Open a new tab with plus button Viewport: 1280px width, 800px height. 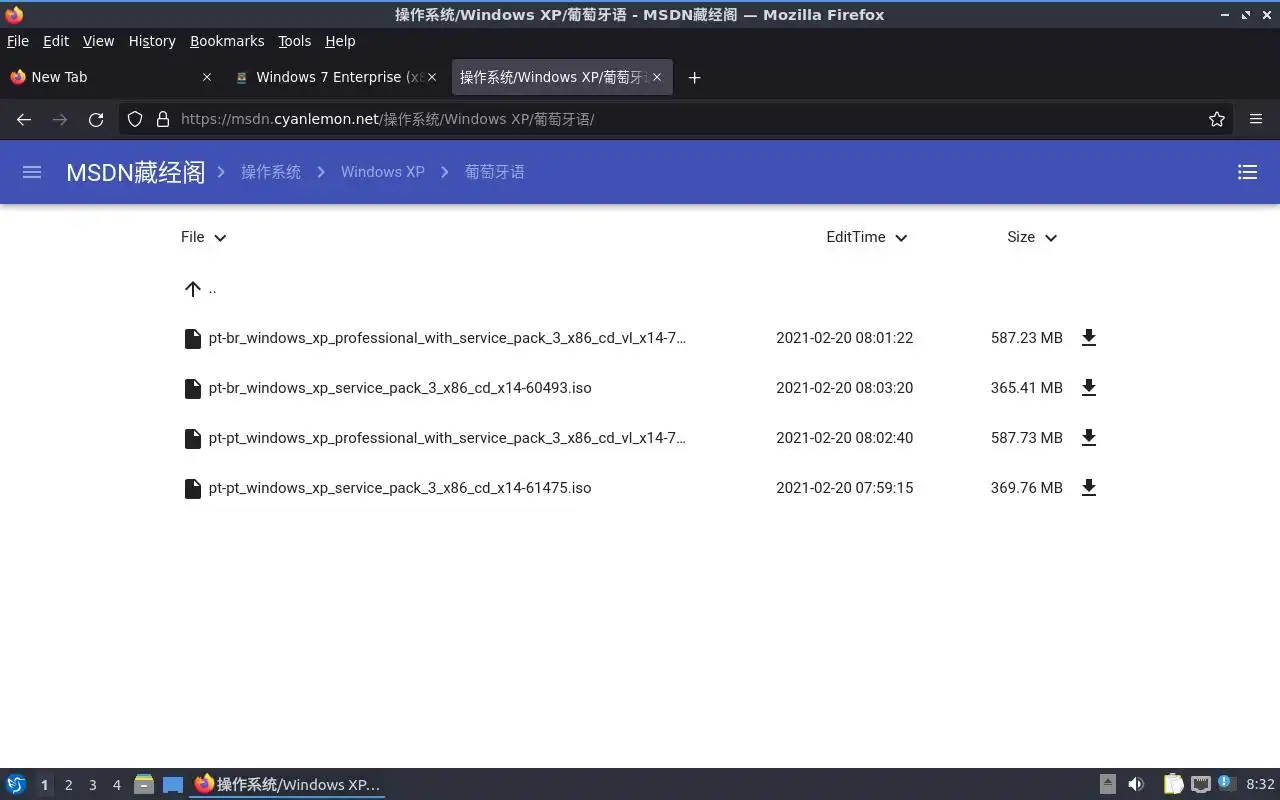click(x=694, y=77)
